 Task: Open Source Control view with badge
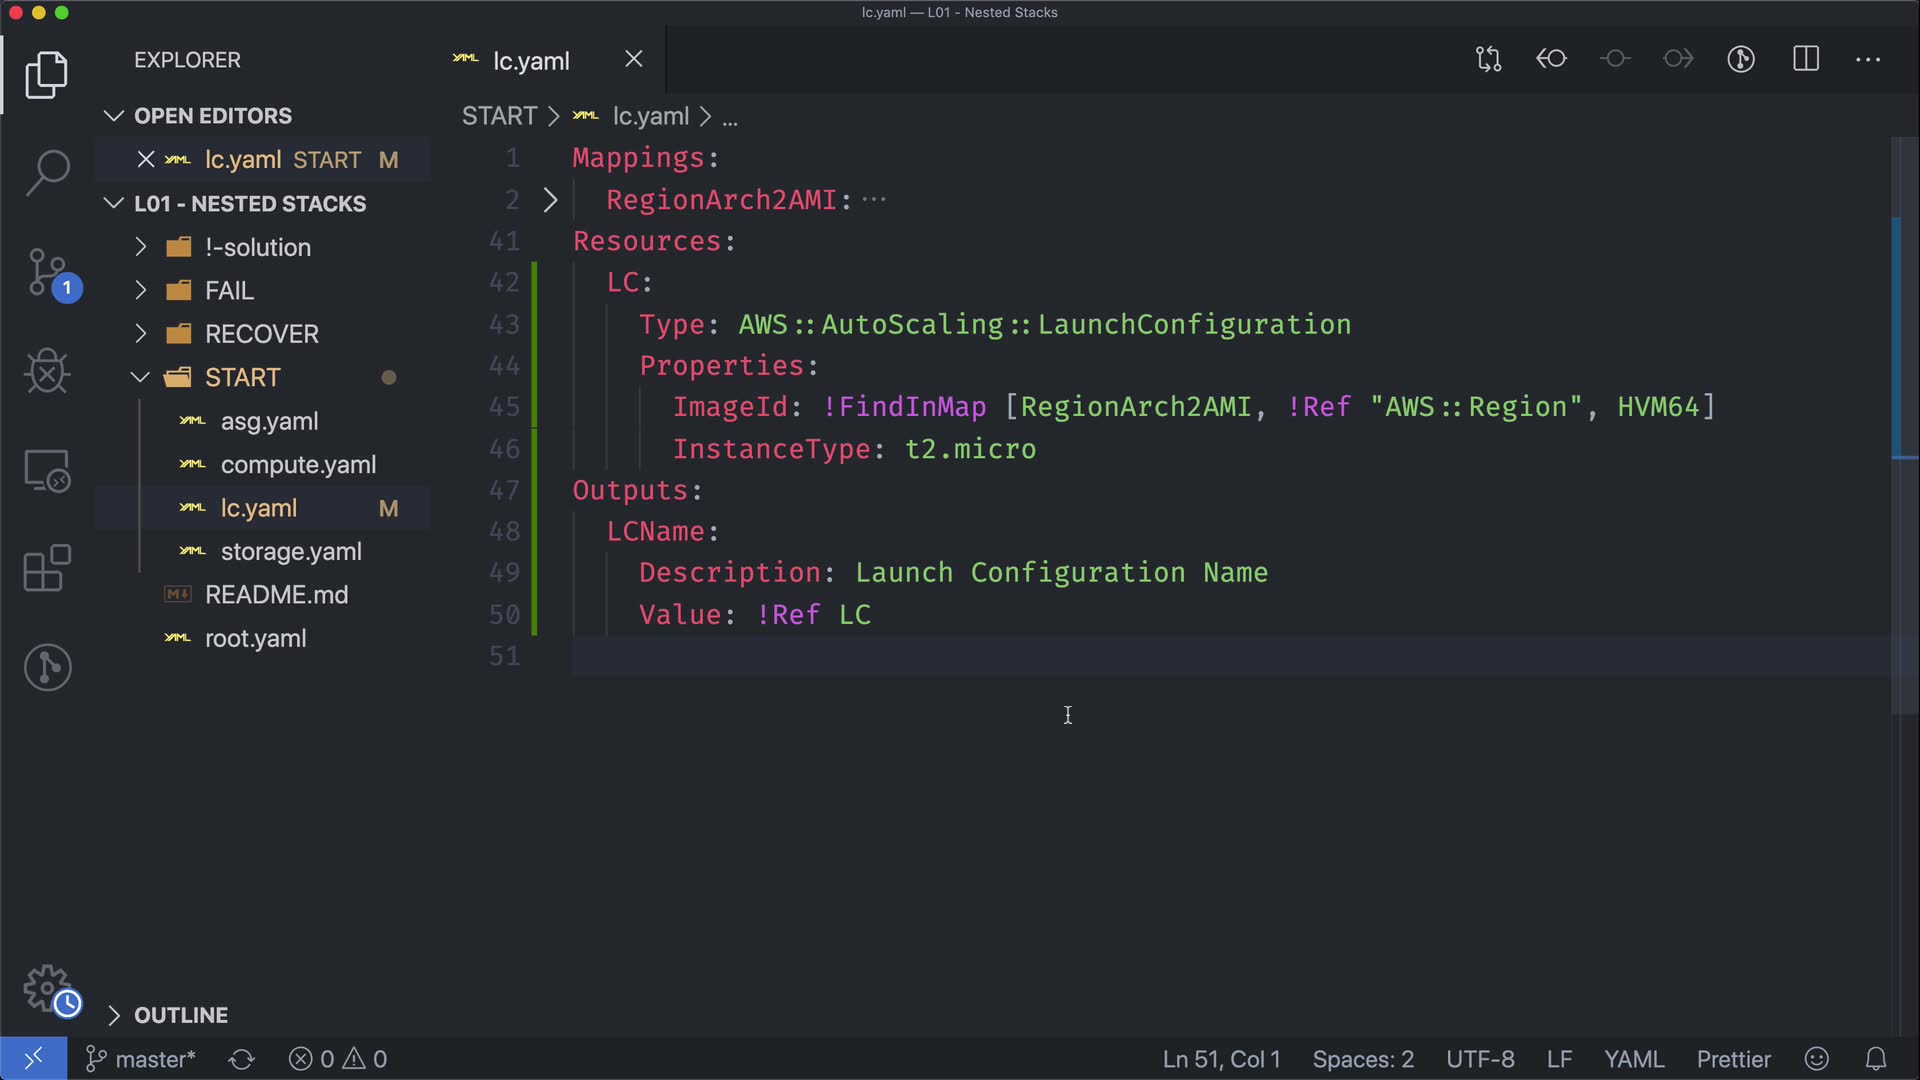(47, 272)
